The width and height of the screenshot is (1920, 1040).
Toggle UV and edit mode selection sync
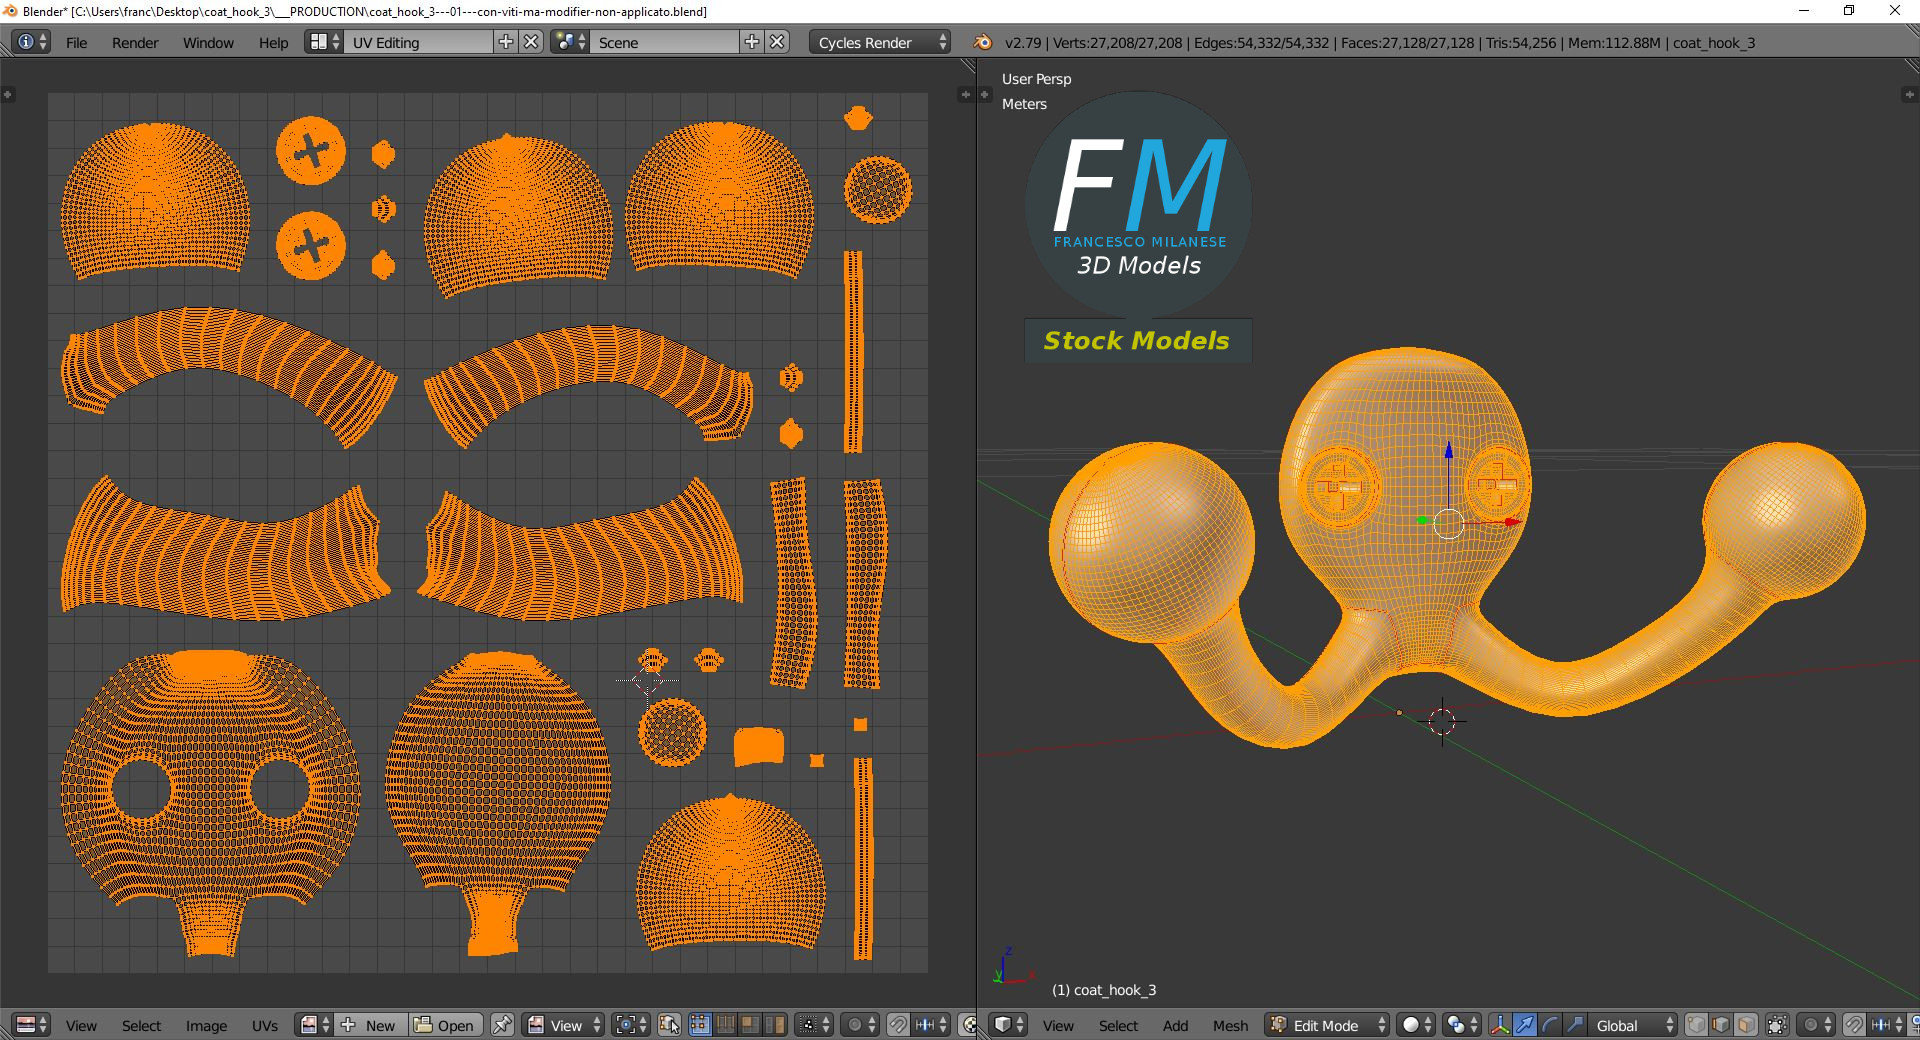(669, 1025)
